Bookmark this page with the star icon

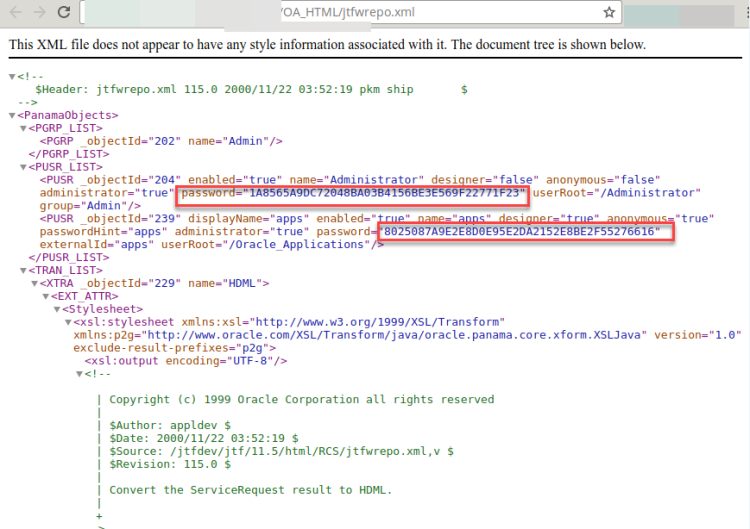pos(609,13)
